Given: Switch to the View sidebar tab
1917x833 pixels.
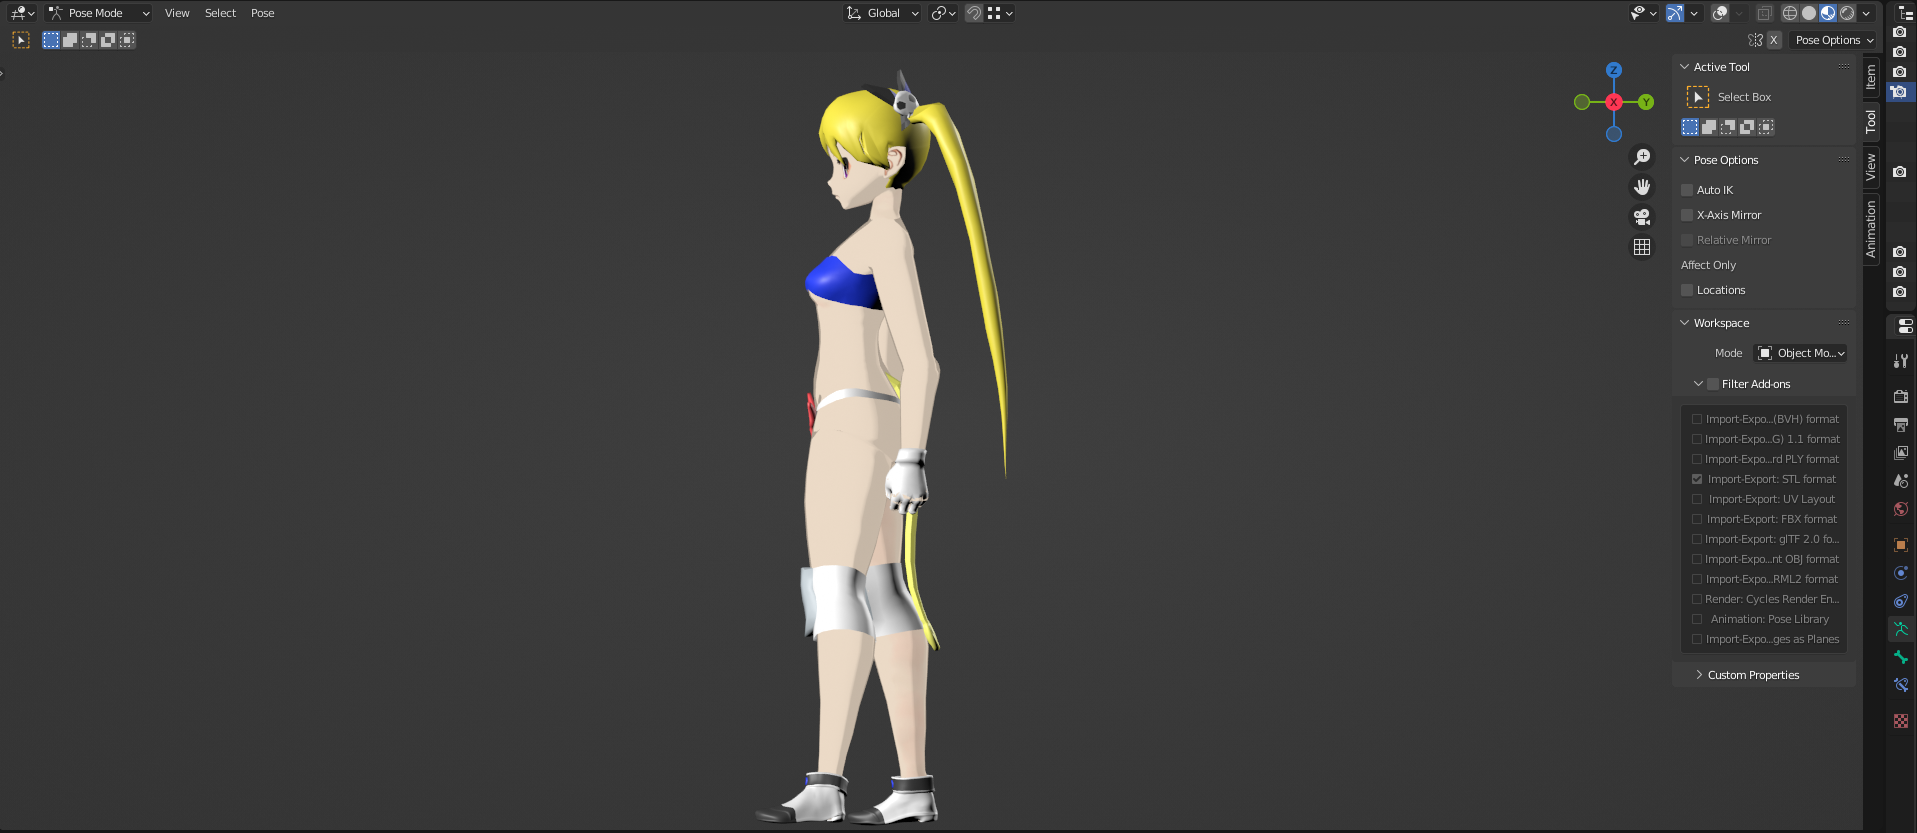Looking at the screenshot, I should (1871, 167).
